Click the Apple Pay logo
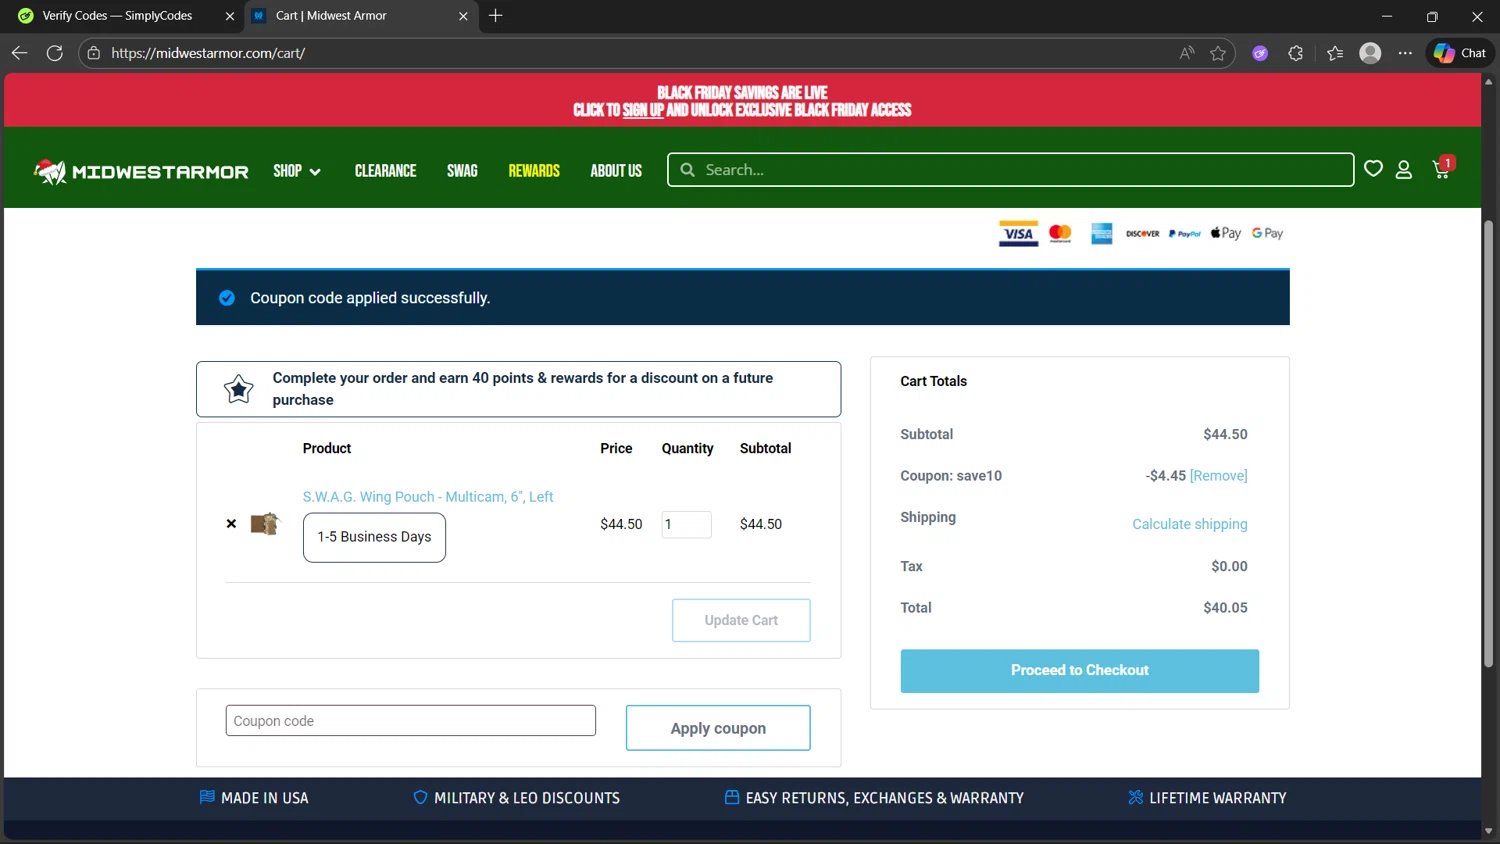Viewport: 1500px width, 844px height. click(x=1225, y=233)
